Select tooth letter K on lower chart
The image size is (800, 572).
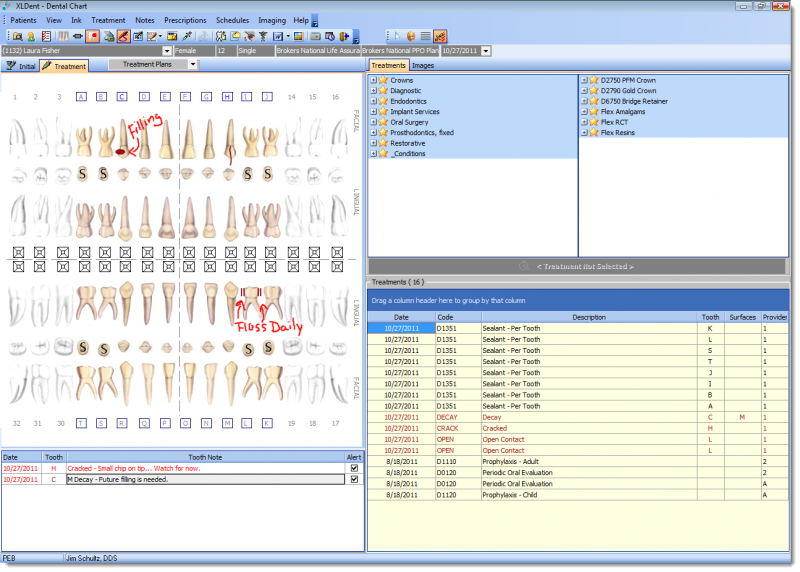[x=267, y=423]
